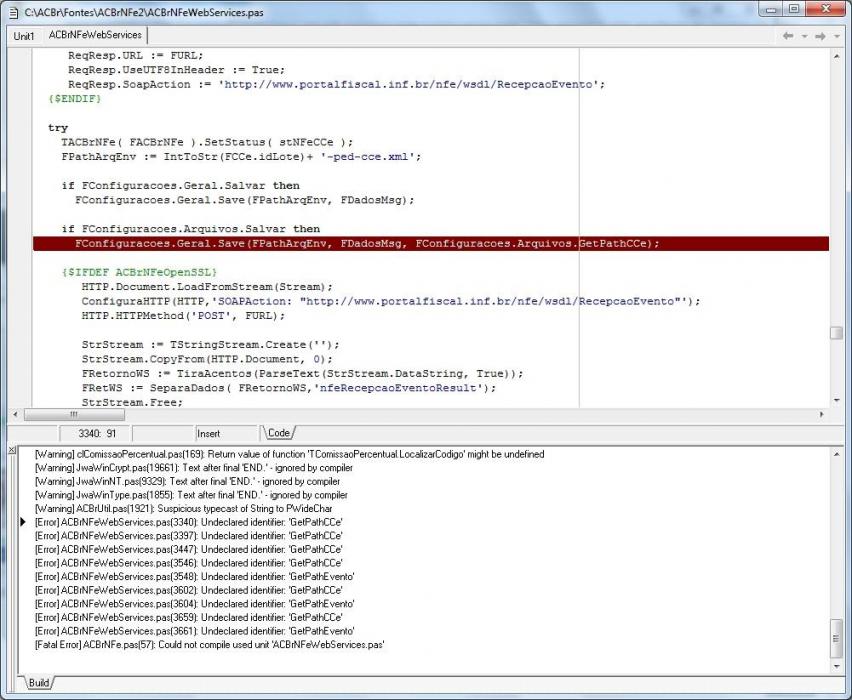852x700 pixels.
Task: Click the {$IFDEF ACBrNFeOpenSSL} directive
Action: (x=140, y=272)
